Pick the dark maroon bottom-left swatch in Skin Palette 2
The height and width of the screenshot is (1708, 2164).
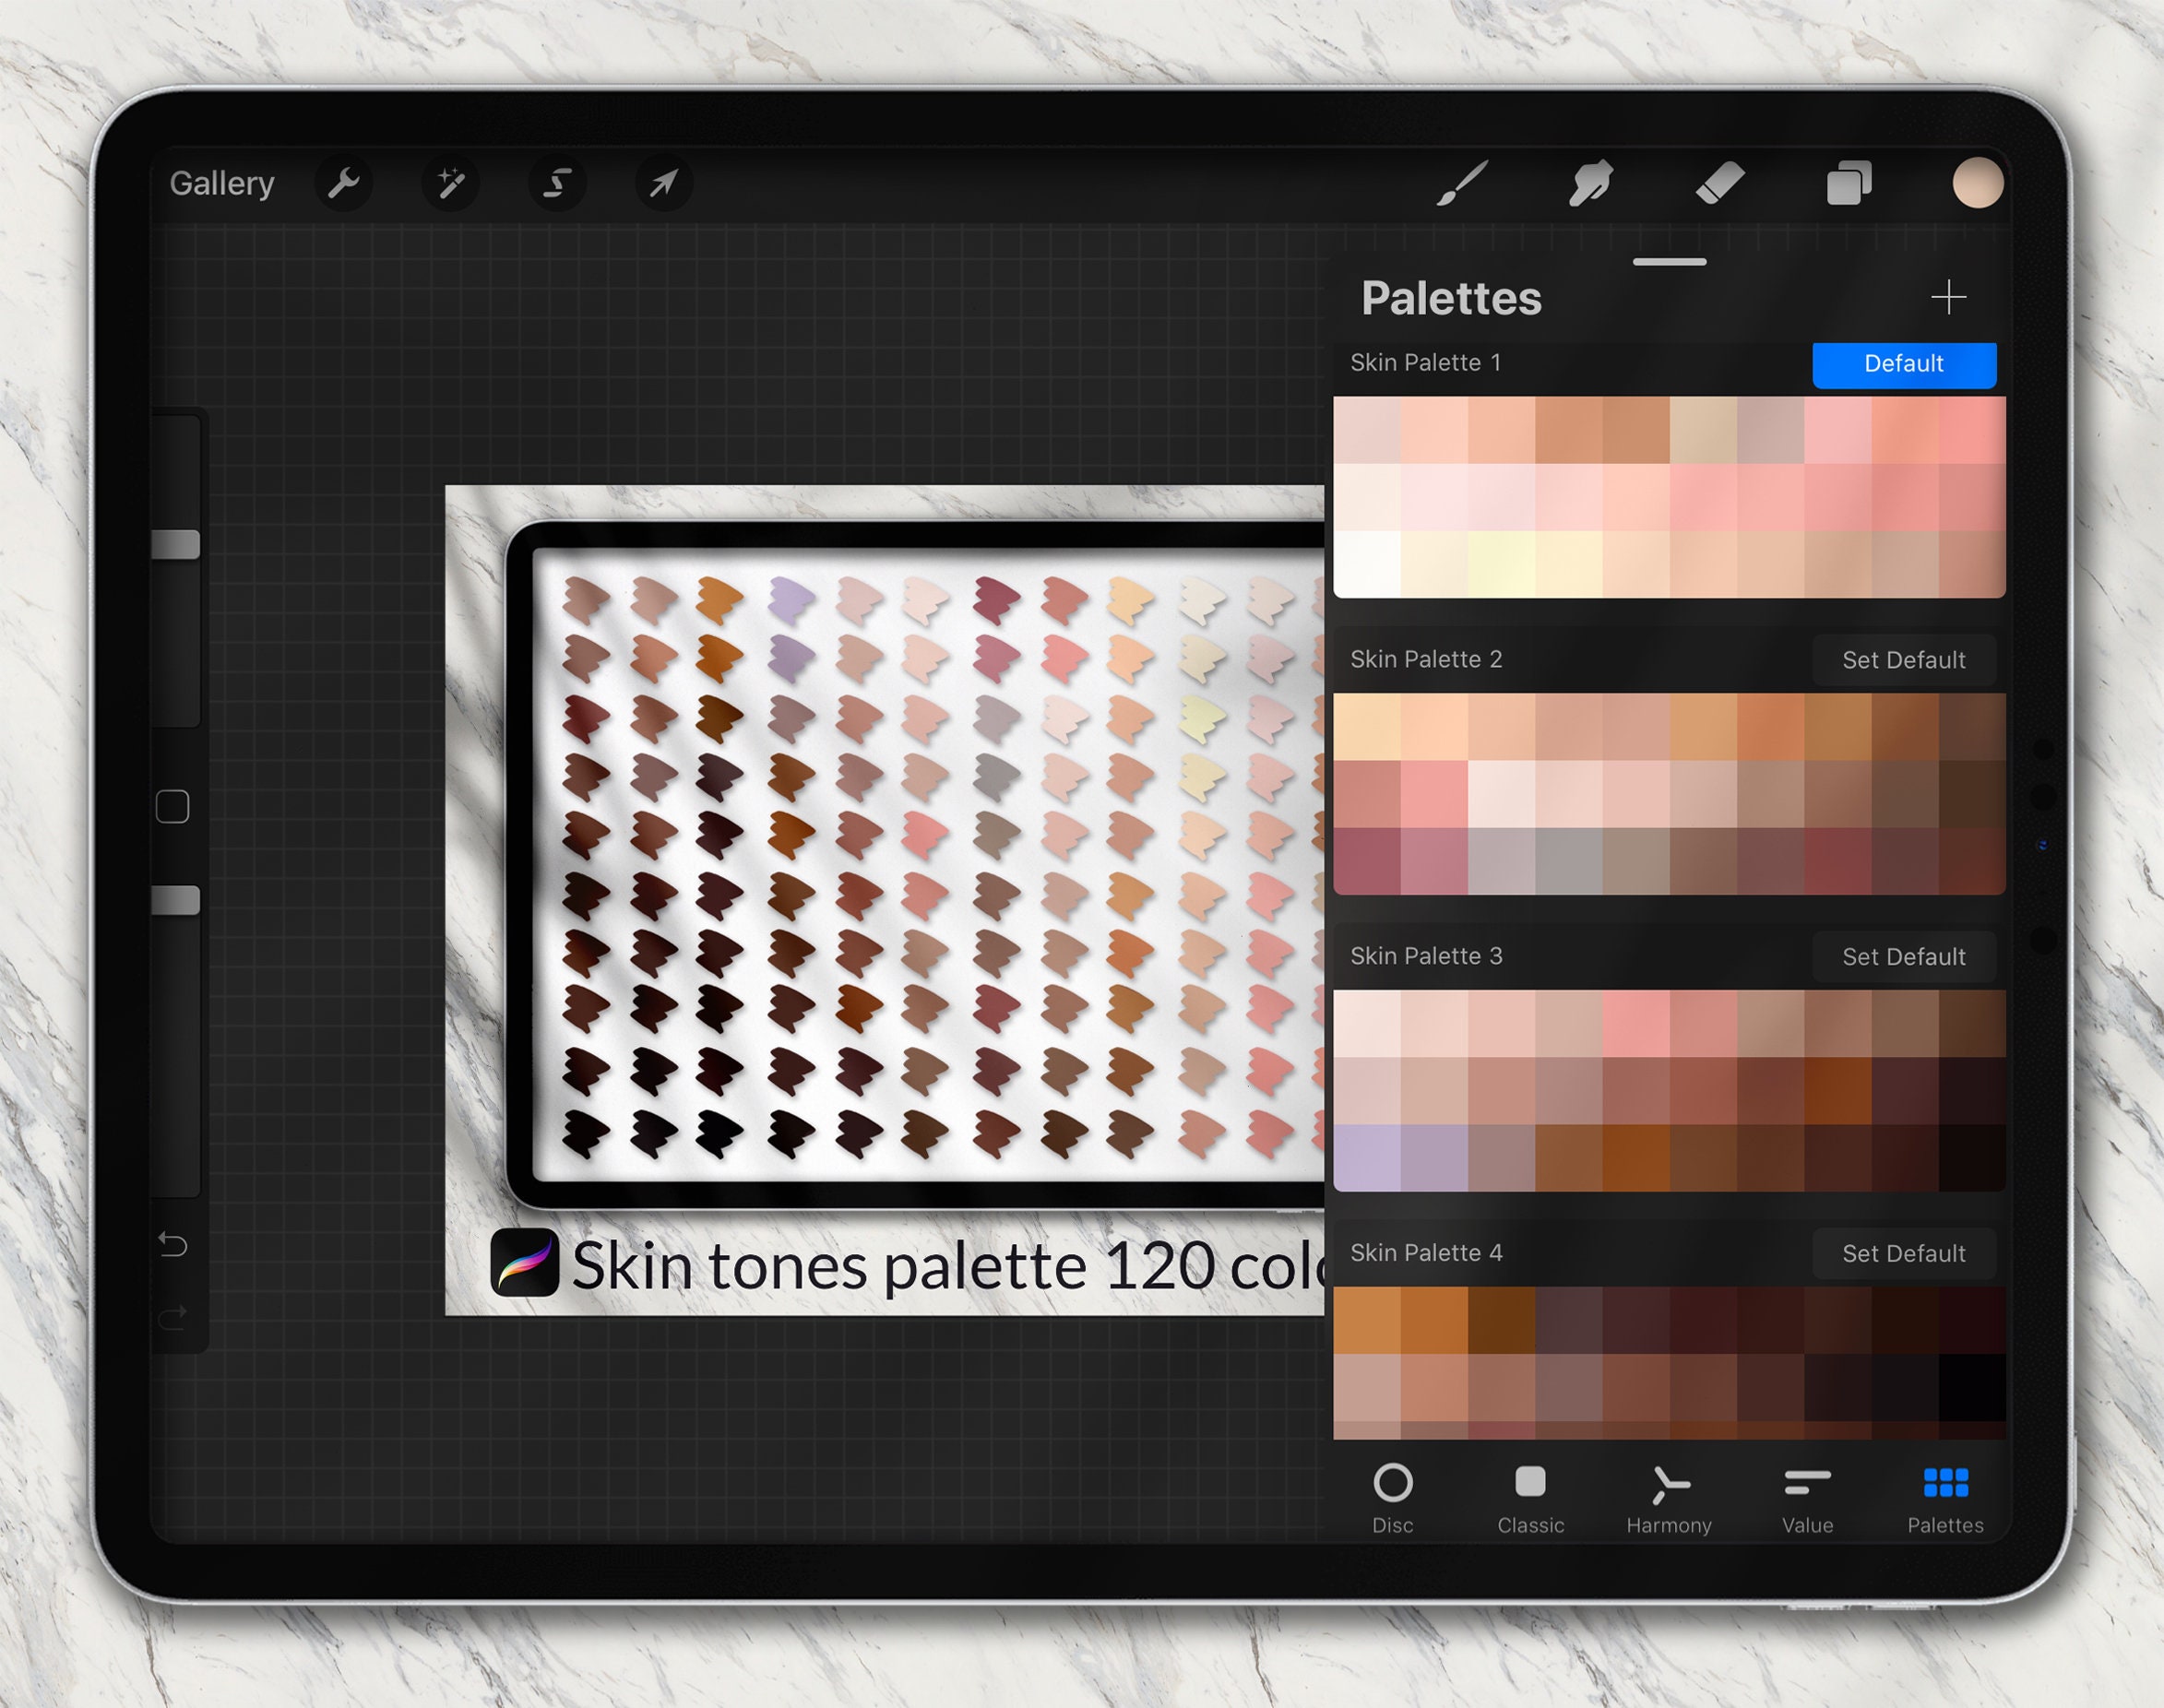pyautogui.click(x=1367, y=861)
